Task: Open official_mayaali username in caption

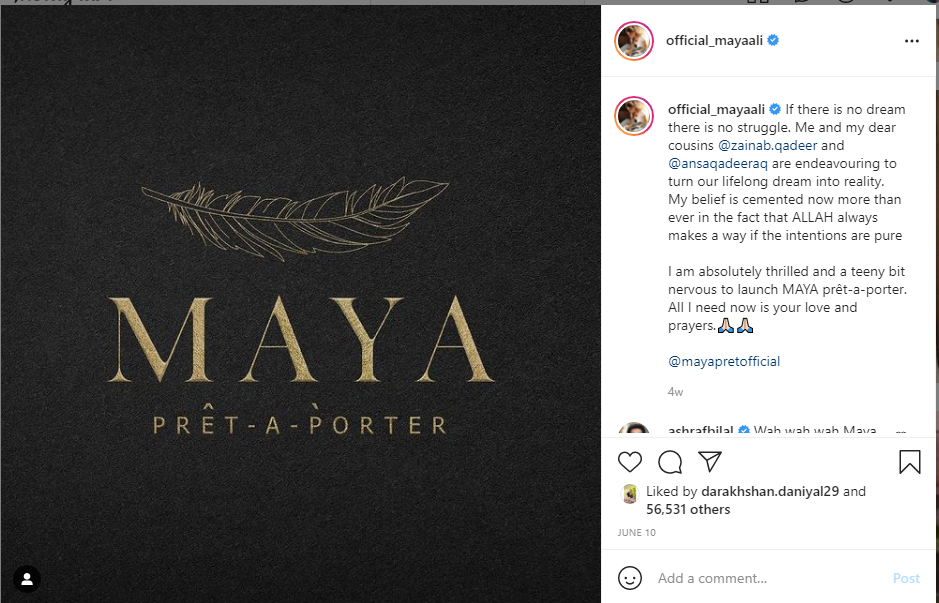Action: (x=716, y=110)
